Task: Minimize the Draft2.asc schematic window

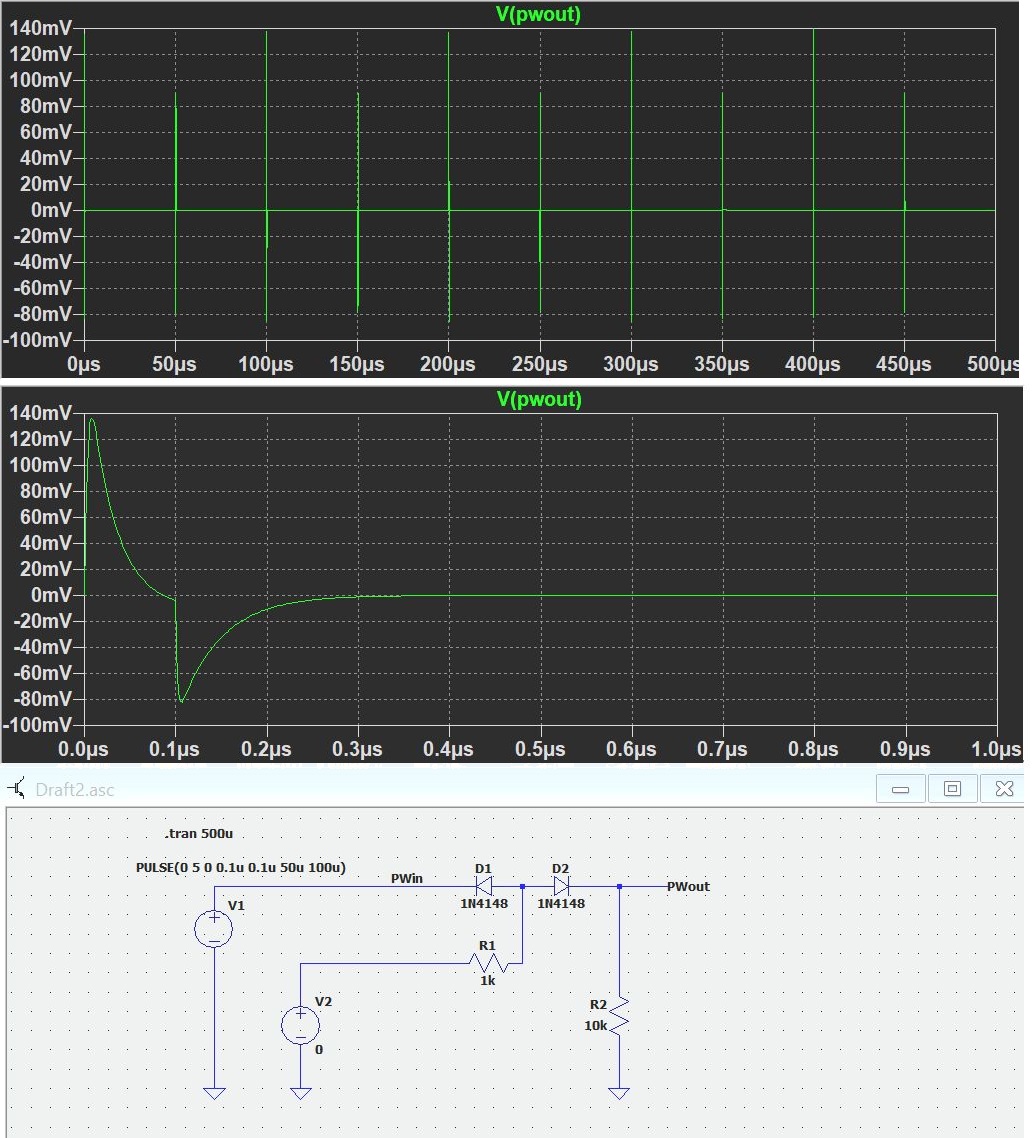Action: pos(901,789)
